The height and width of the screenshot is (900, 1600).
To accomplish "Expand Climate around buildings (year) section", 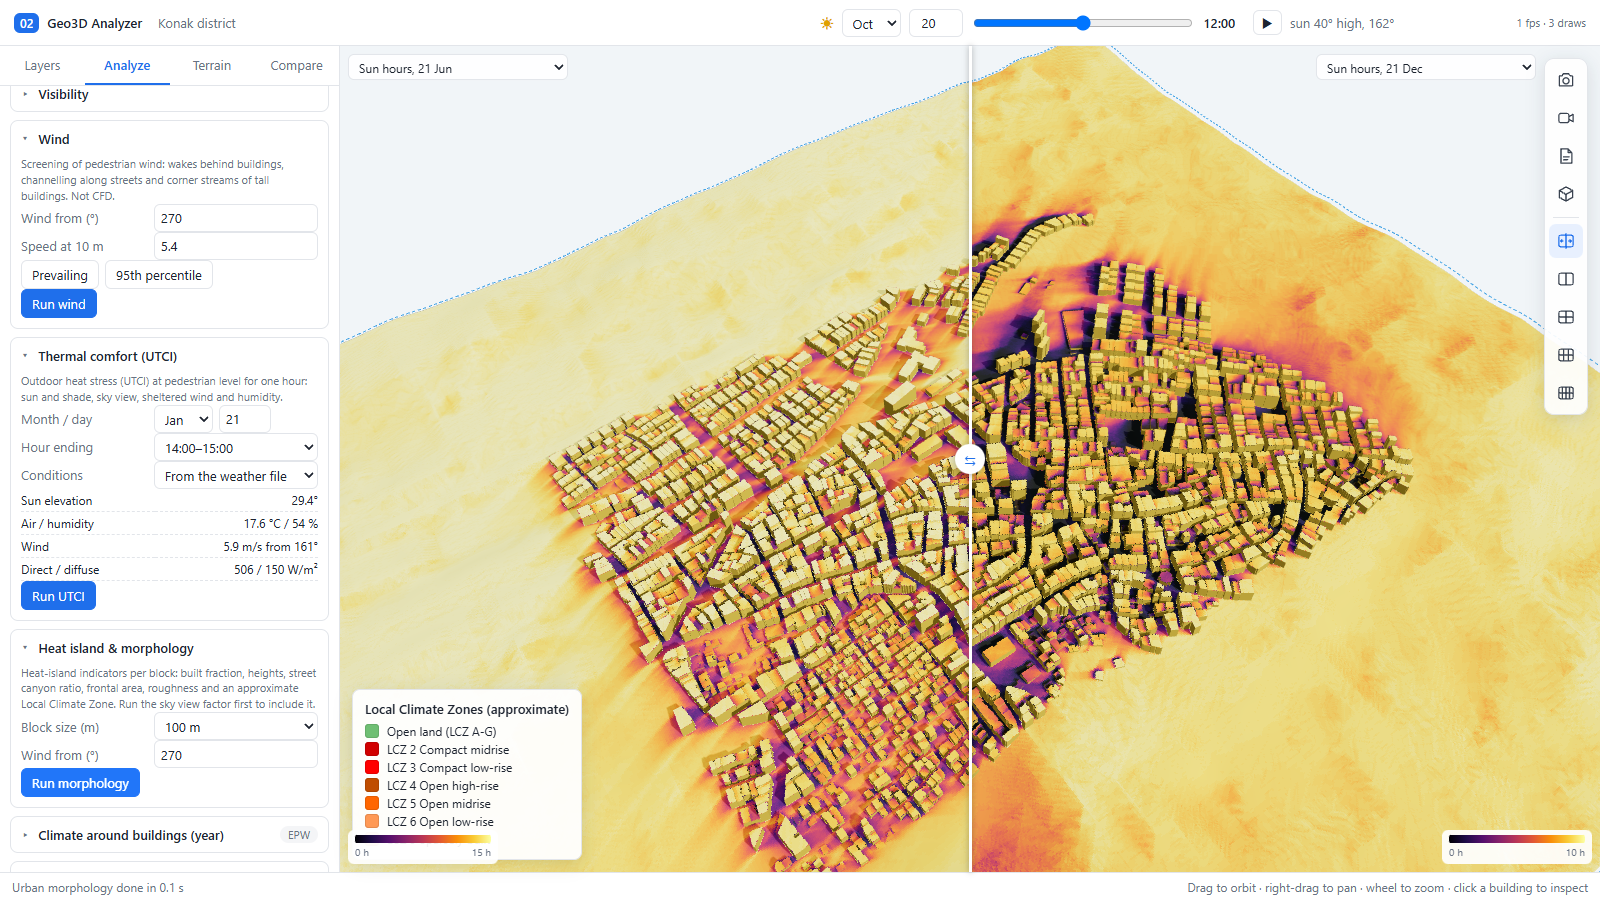I will point(169,836).
